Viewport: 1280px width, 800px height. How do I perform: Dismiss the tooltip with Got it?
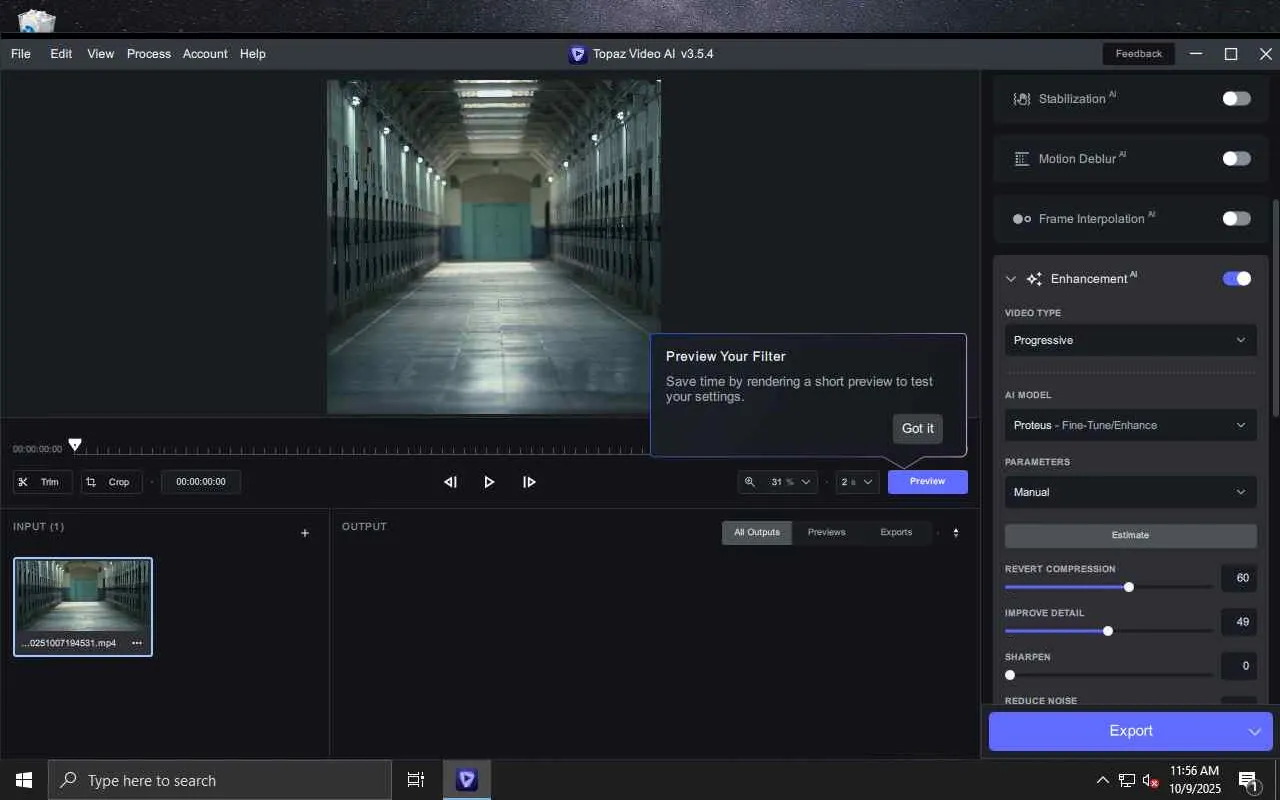coord(917,428)
